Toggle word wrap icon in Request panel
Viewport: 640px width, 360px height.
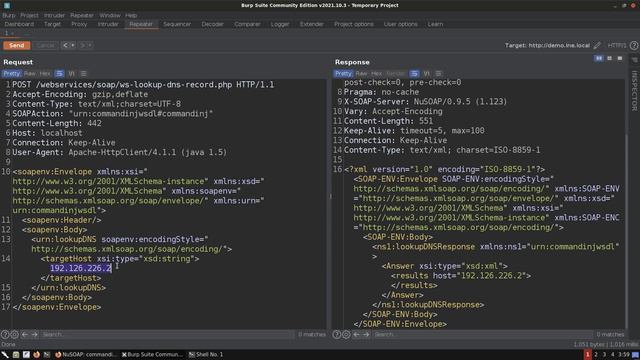(60, 73)
